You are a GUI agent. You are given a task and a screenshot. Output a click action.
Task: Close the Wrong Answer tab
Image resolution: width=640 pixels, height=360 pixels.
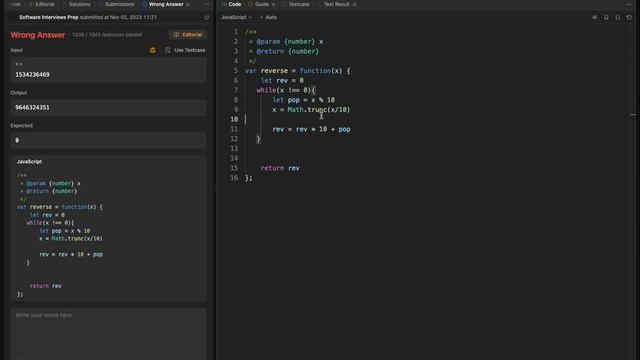coord(188,4)
